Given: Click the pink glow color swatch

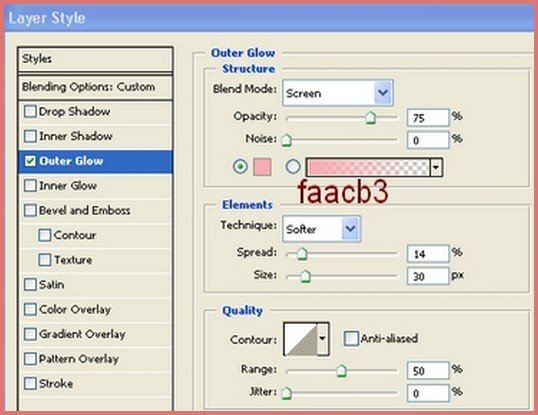Looking at the screenshot, I should (x=262, y=167).
